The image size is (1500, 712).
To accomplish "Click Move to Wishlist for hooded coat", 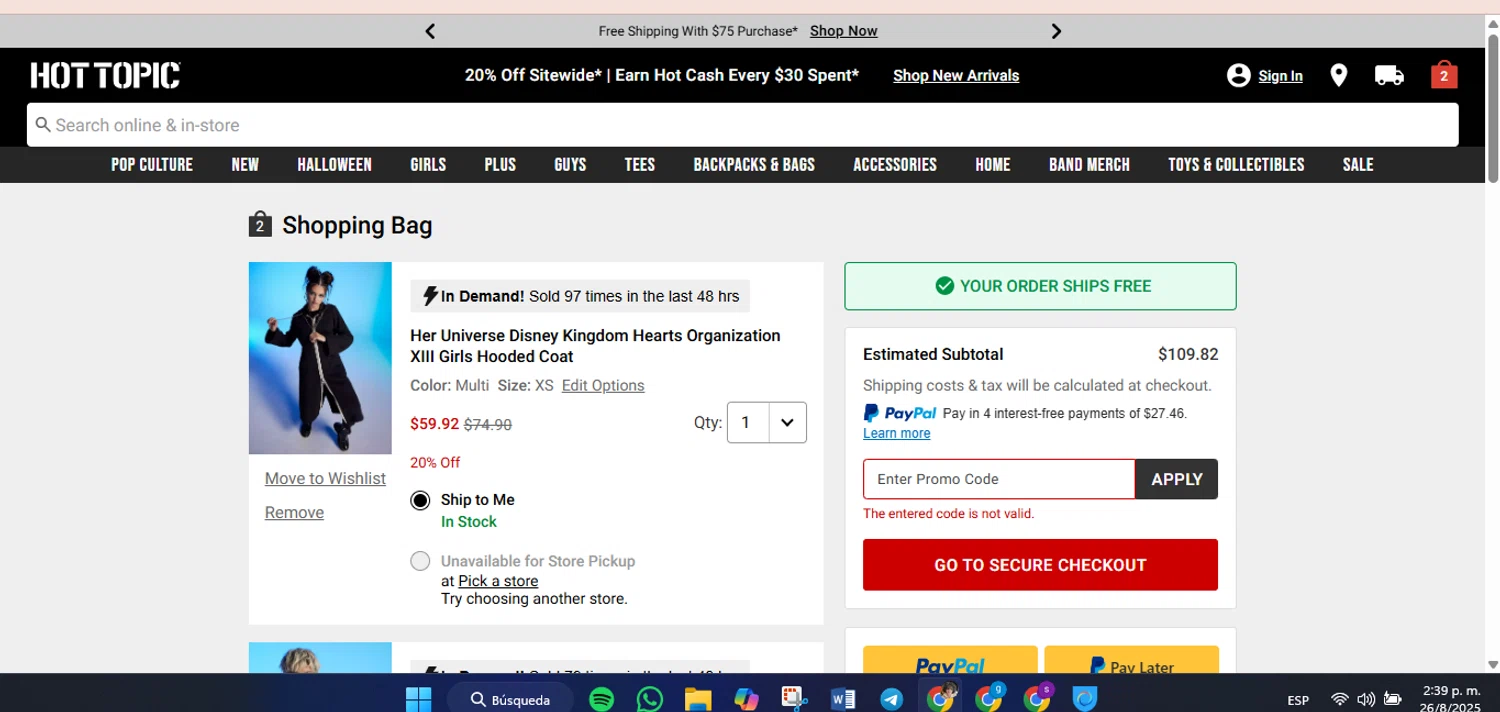I will pos(325,478).
